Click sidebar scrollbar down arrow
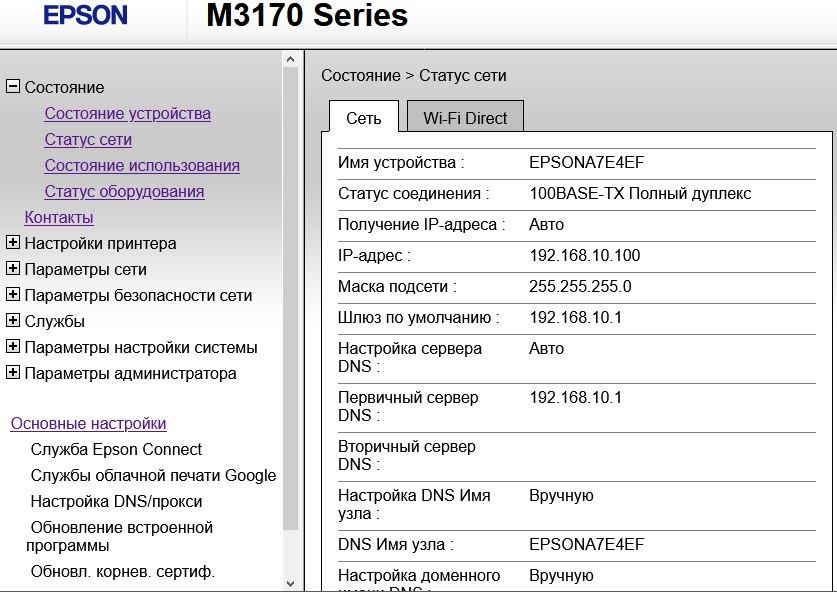The image size is (837, 592). coord(291,583)
